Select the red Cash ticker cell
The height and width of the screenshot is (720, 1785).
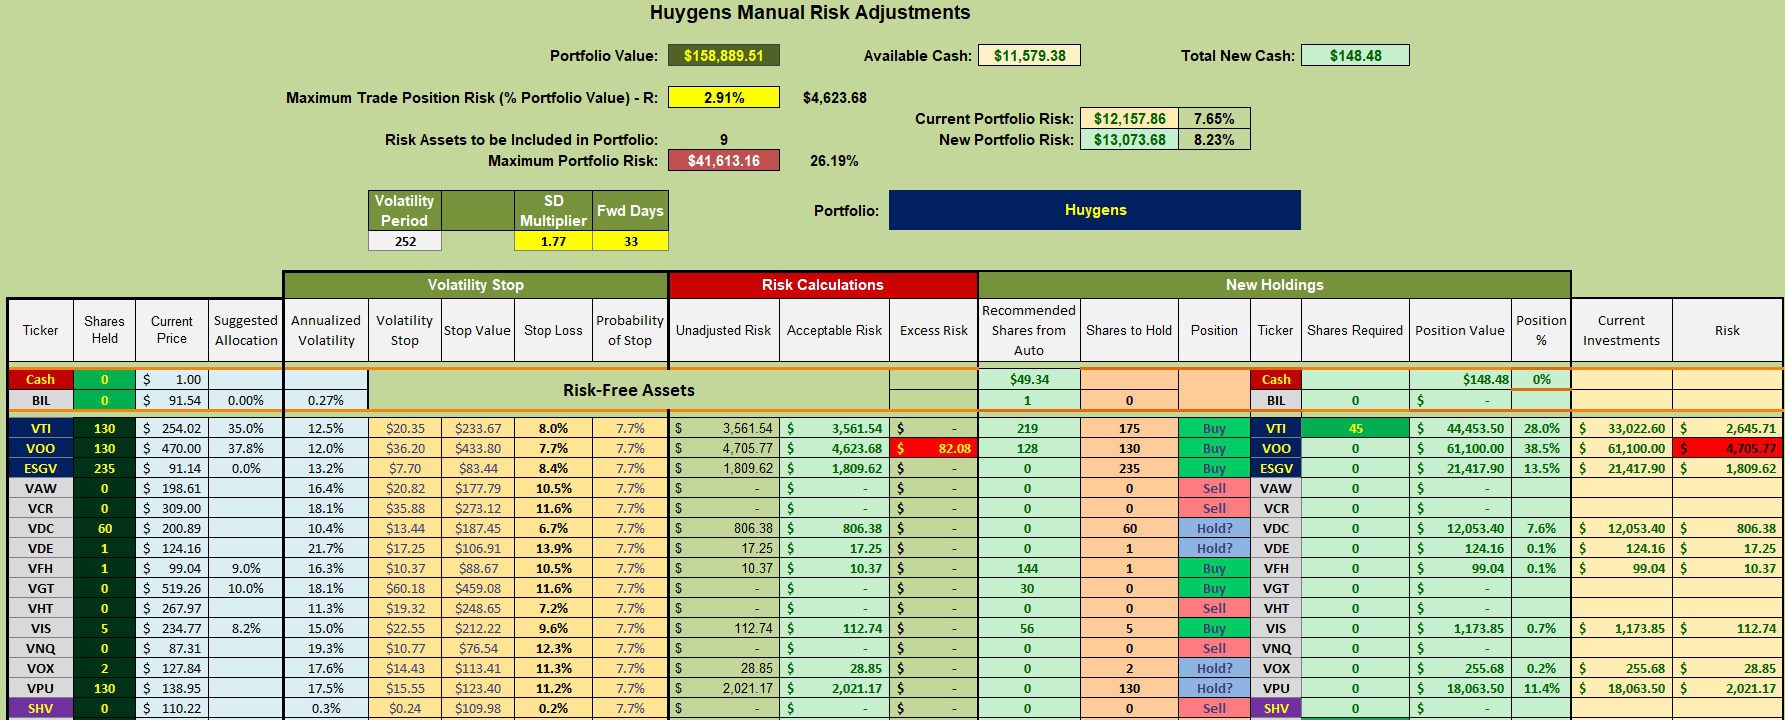click(40, 379)
